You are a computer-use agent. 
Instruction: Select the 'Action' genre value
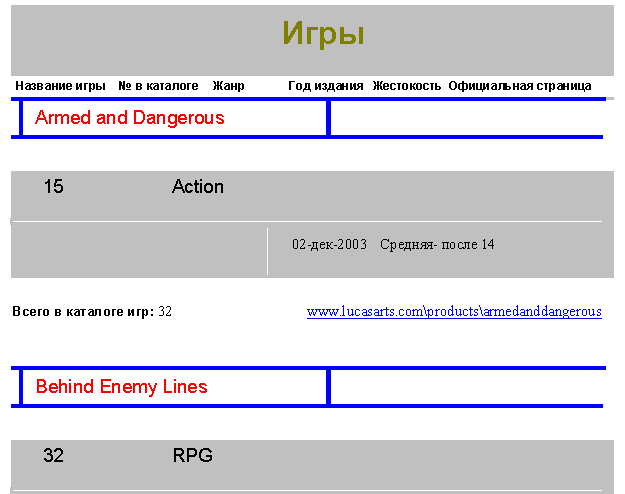pos(198,186)
